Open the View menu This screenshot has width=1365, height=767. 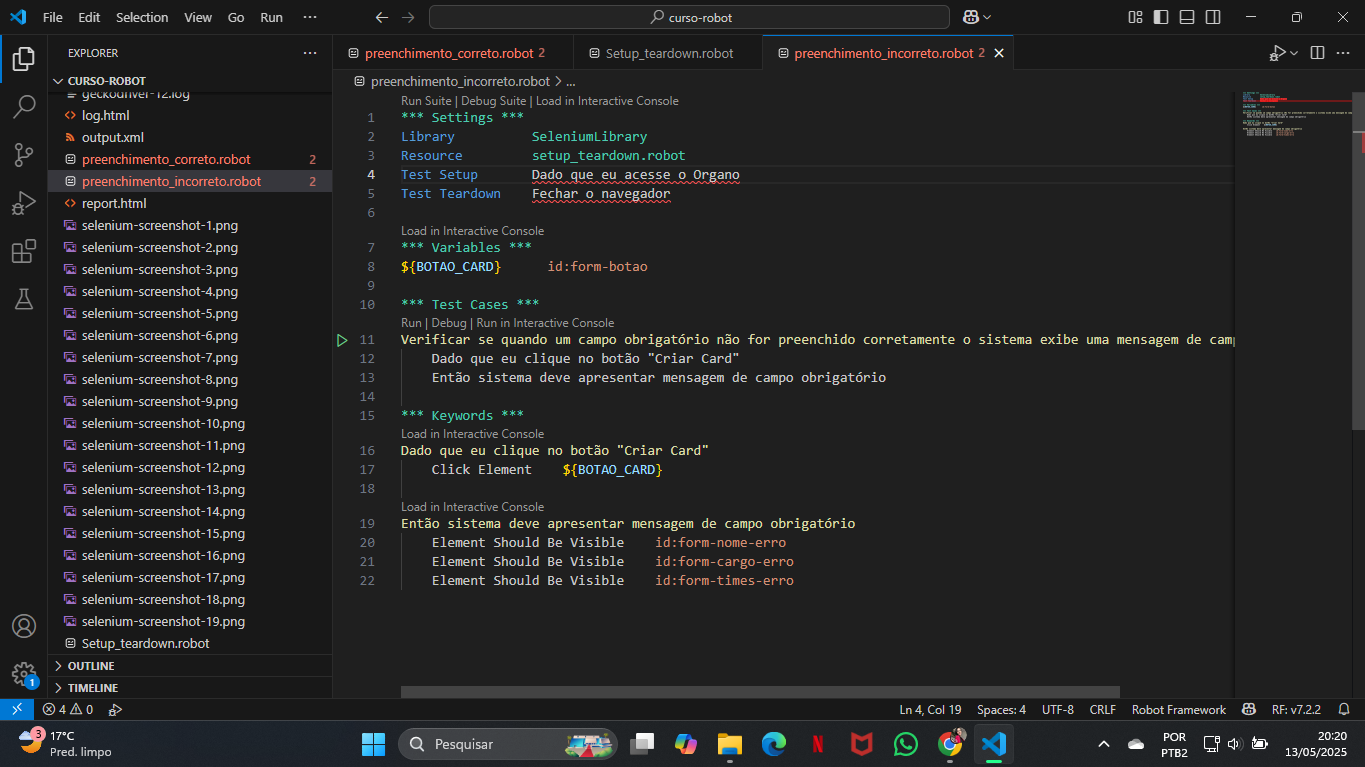tap(198, 17)
